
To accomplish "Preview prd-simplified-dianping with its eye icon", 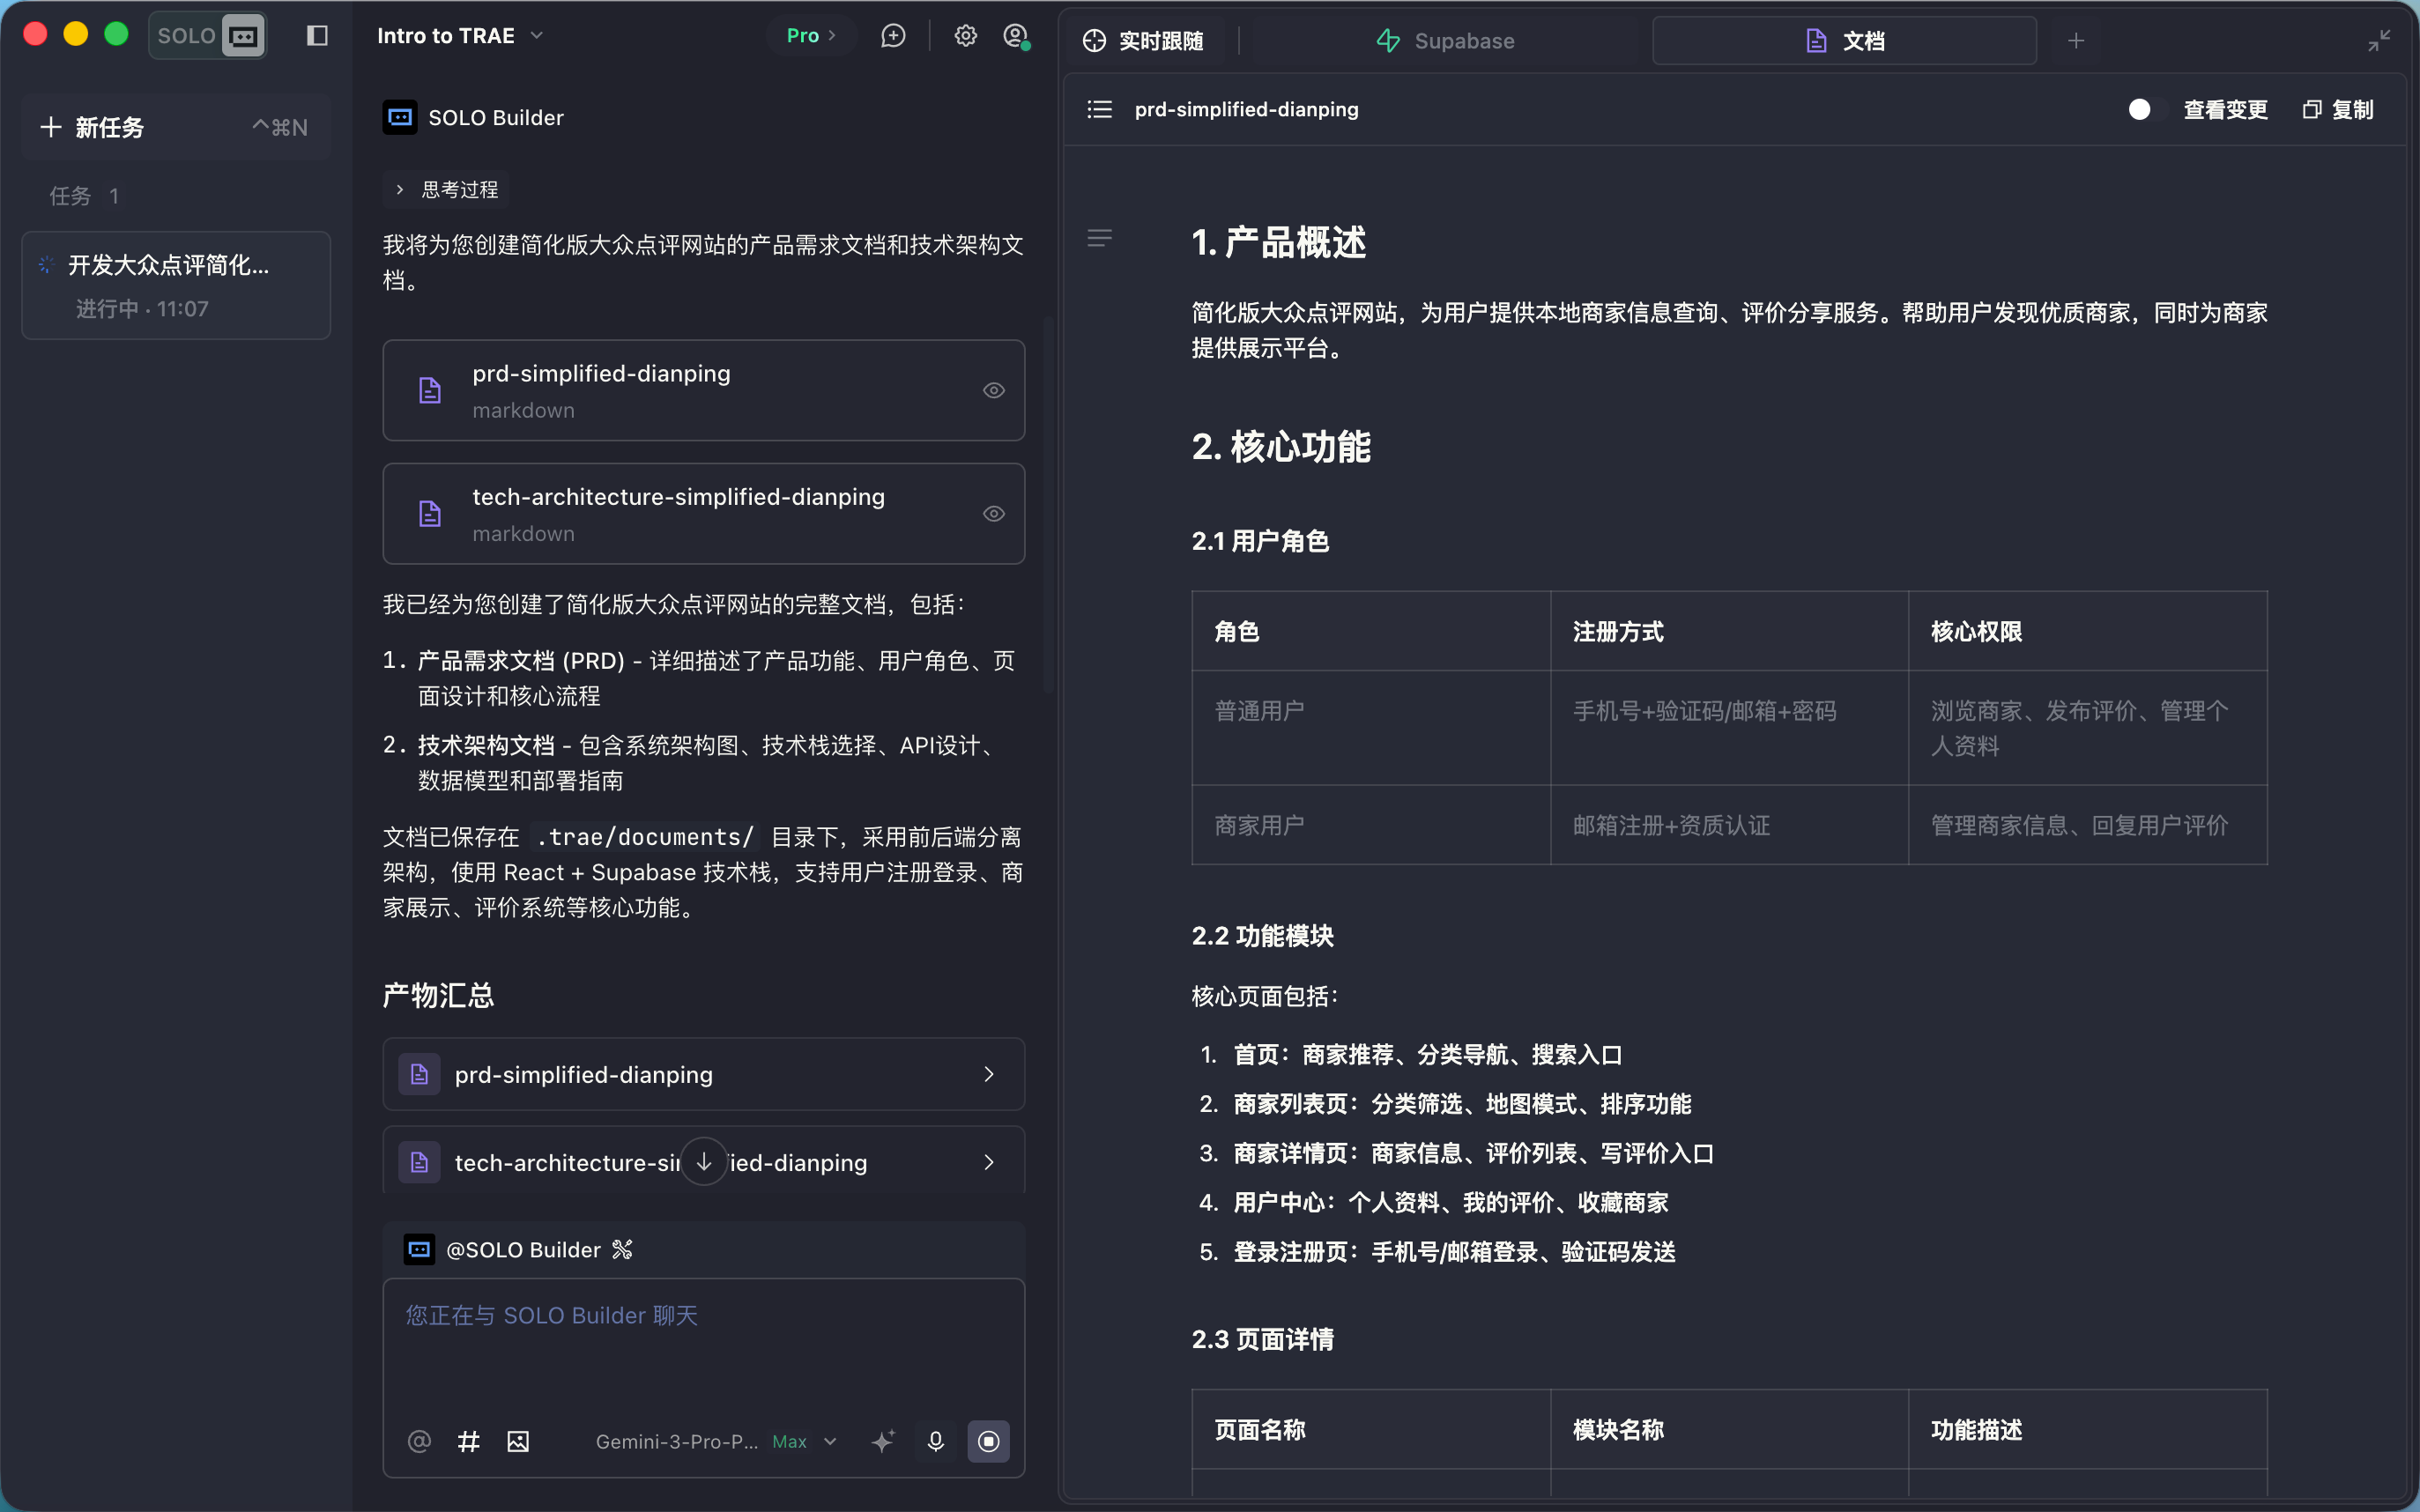I will click(x=993, y=390).
